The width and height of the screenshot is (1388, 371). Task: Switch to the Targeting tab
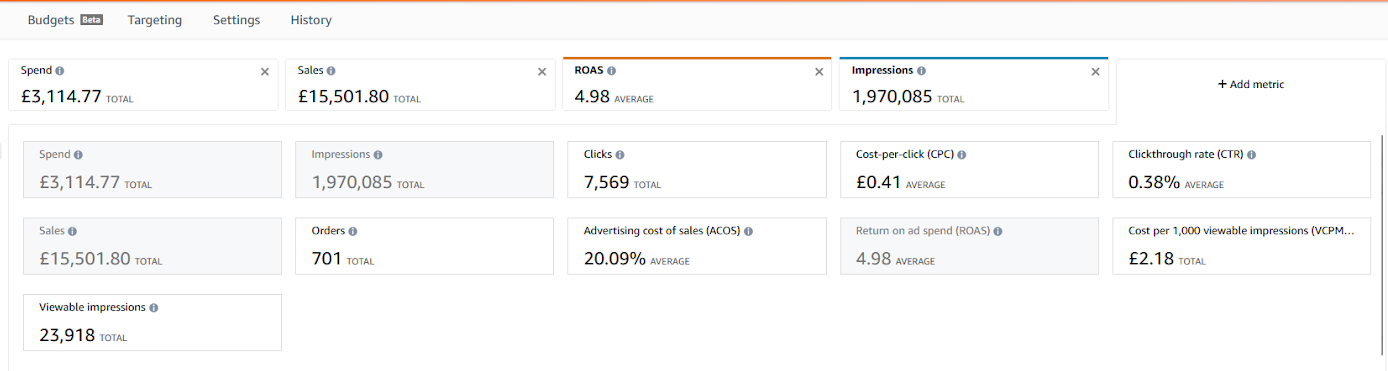155,20
